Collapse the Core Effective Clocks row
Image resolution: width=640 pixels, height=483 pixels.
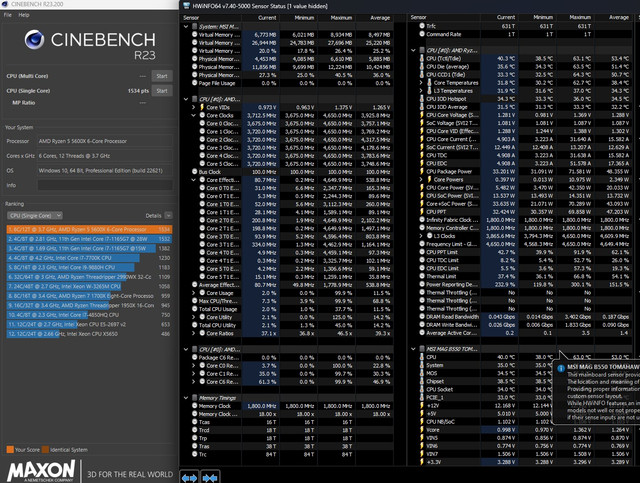coord(193,180)
